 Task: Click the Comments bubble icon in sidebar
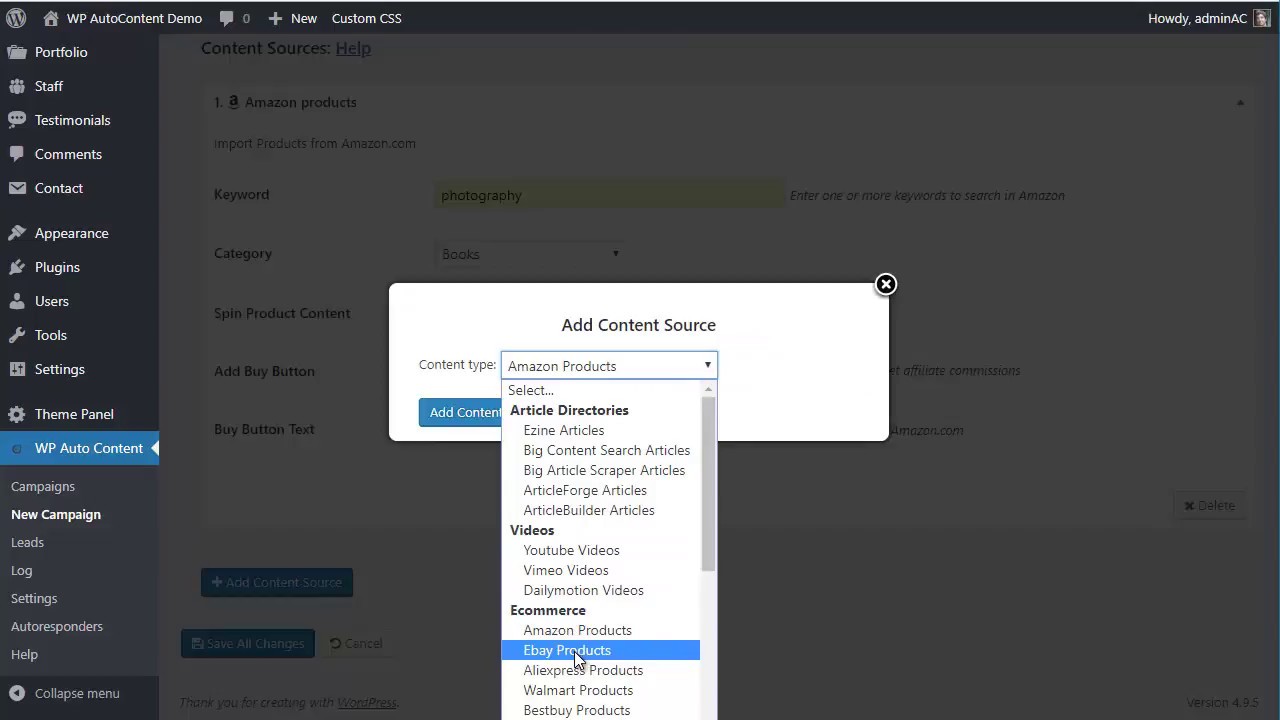tap(17, 154)
